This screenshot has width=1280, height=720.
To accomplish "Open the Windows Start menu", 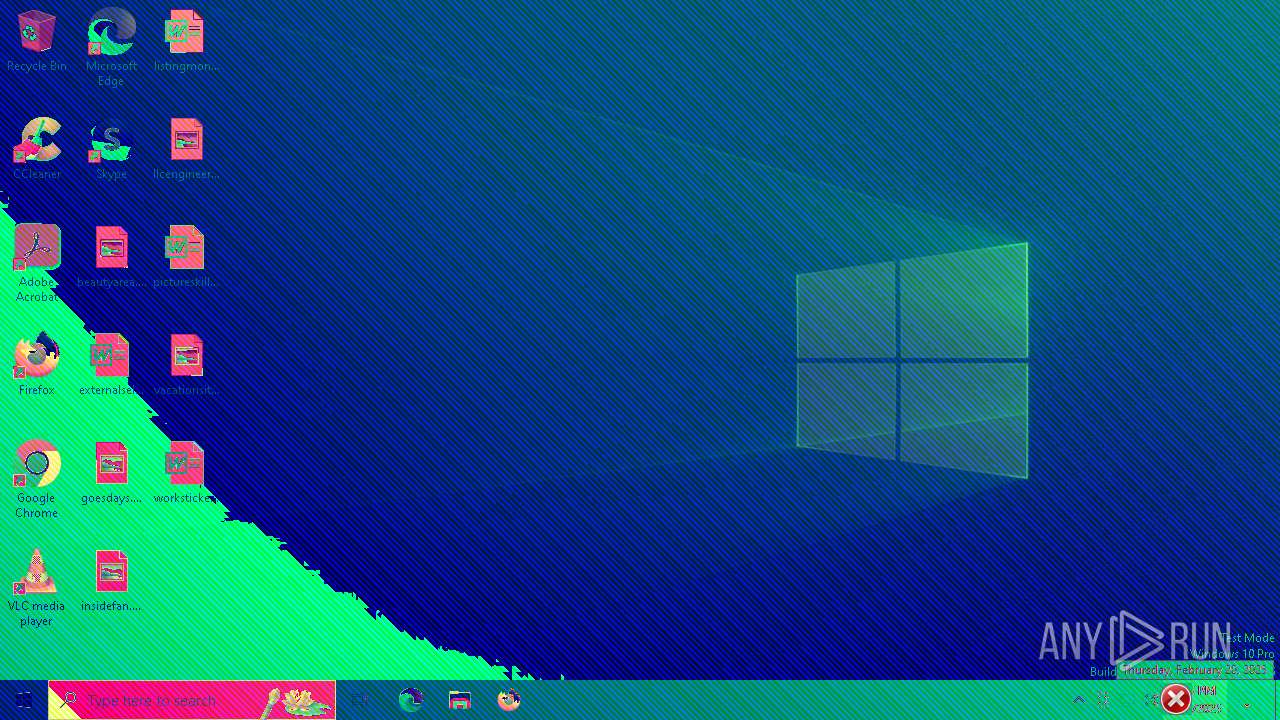I will (x=24, y=700).
